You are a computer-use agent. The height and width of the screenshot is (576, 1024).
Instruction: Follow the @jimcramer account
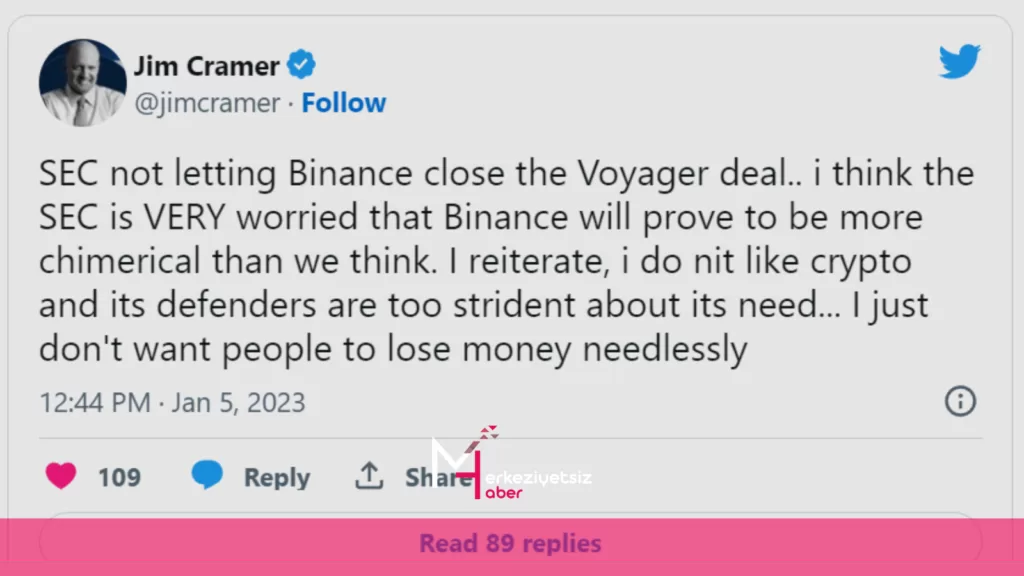tap(344, 102)
